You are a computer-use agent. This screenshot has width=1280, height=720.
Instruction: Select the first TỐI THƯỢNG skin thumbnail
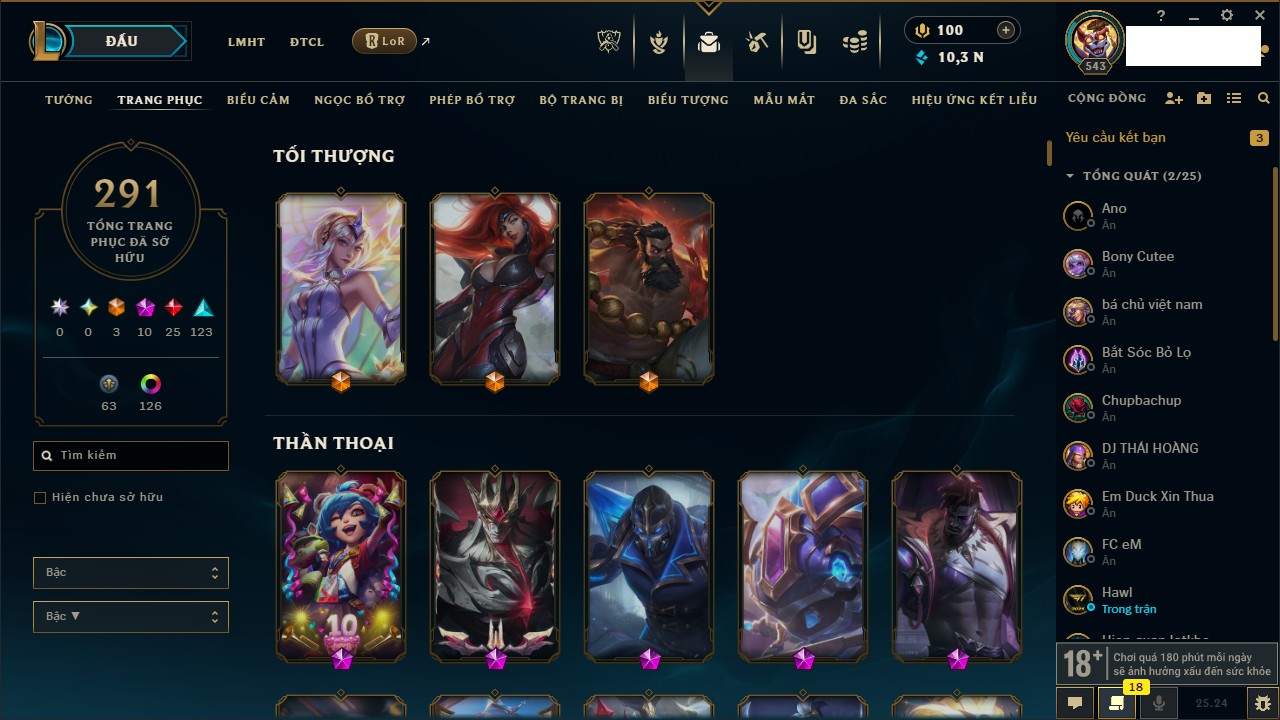[x=341, y=288]
